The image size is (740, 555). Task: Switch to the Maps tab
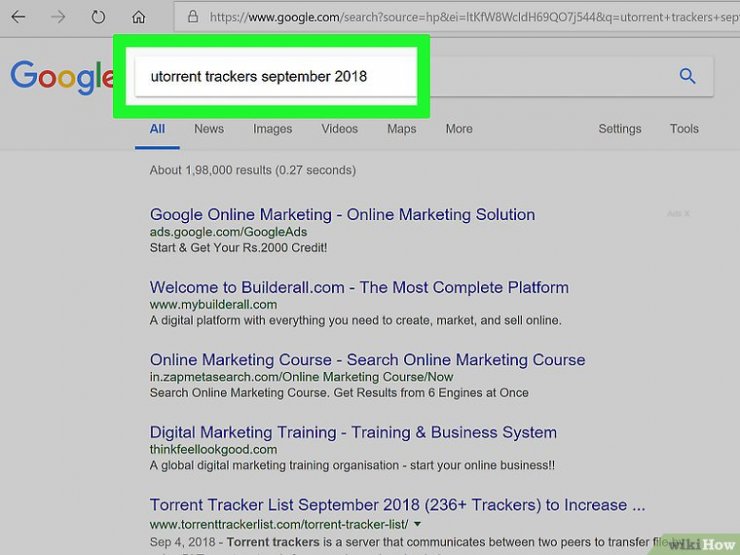[402, 129]
